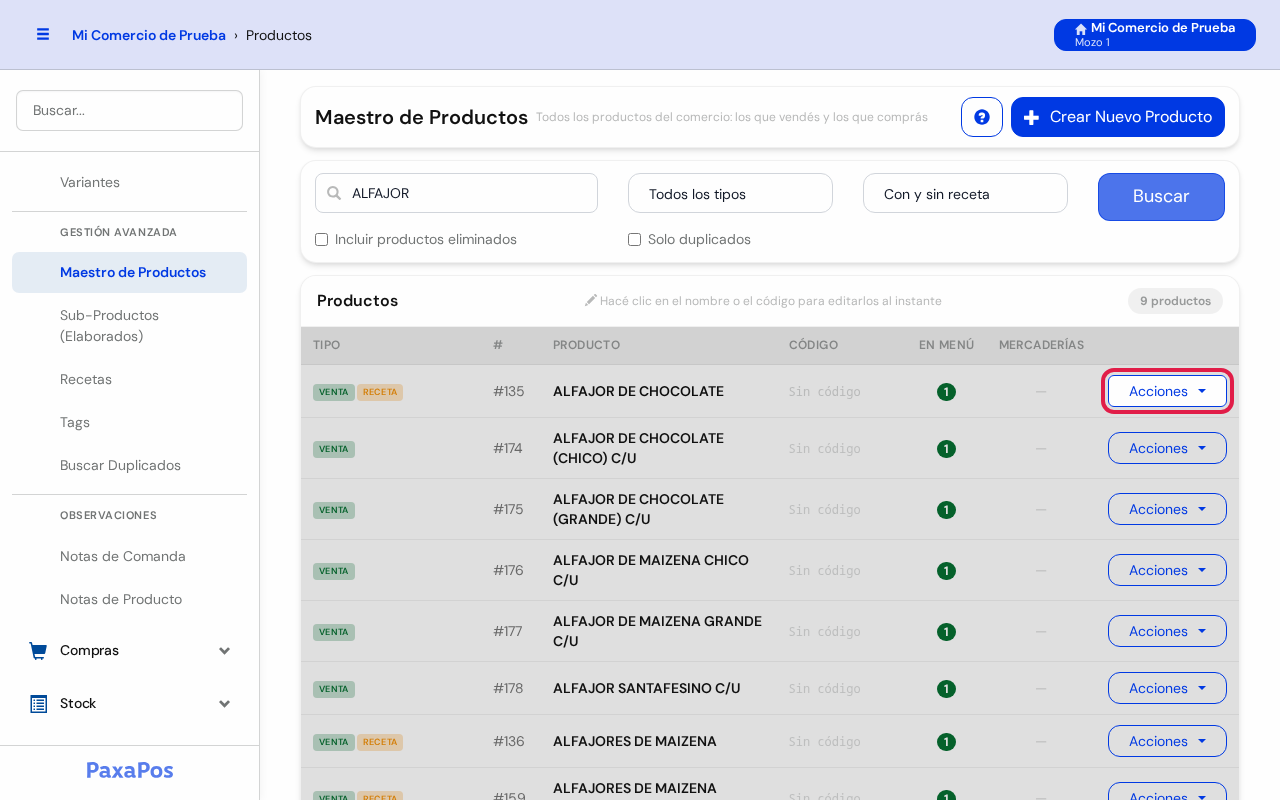Click the PaxaPos logo
This screenshot has height=800, width=1280.
(130, 770)
